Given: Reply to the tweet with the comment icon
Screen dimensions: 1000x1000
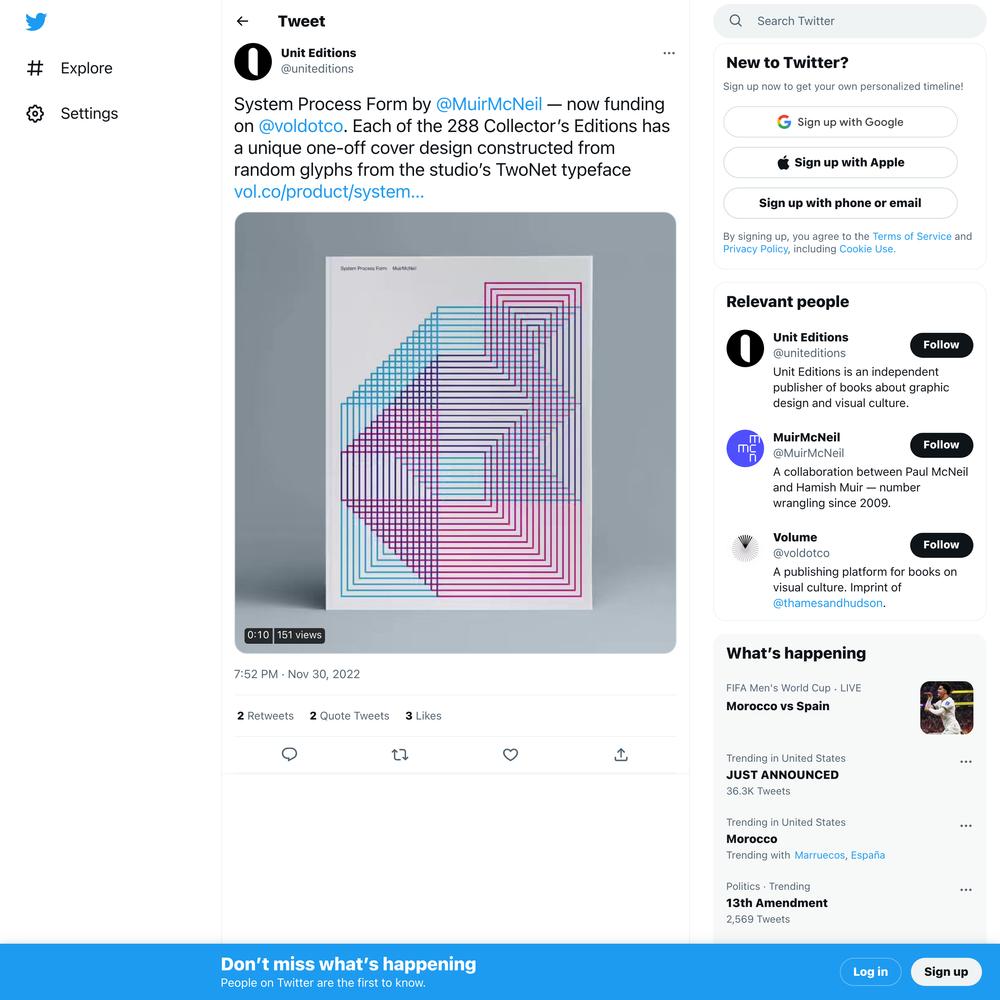Looking at the screenshot, I should tap(290, 754).
